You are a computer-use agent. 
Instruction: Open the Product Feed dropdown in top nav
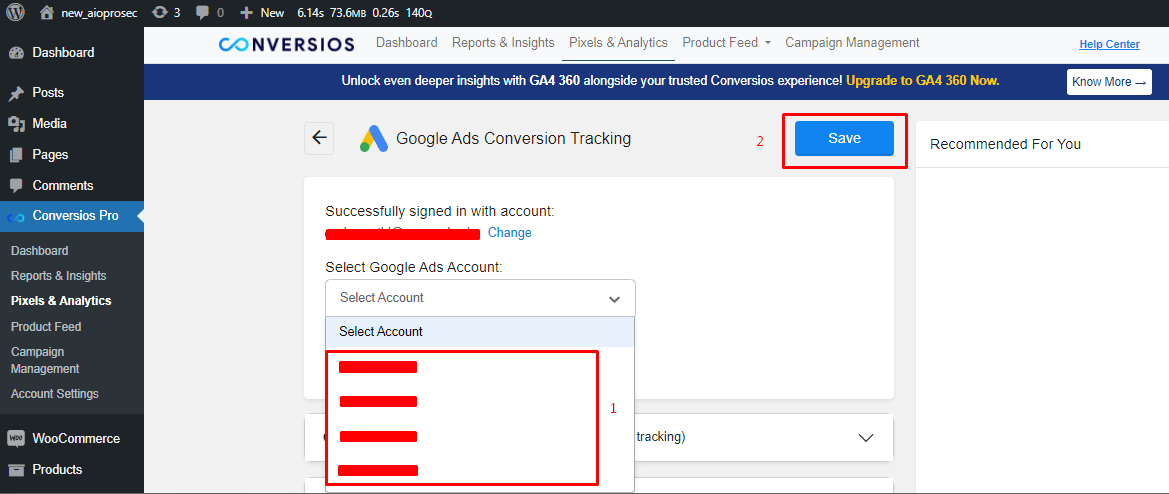(727, 42)
